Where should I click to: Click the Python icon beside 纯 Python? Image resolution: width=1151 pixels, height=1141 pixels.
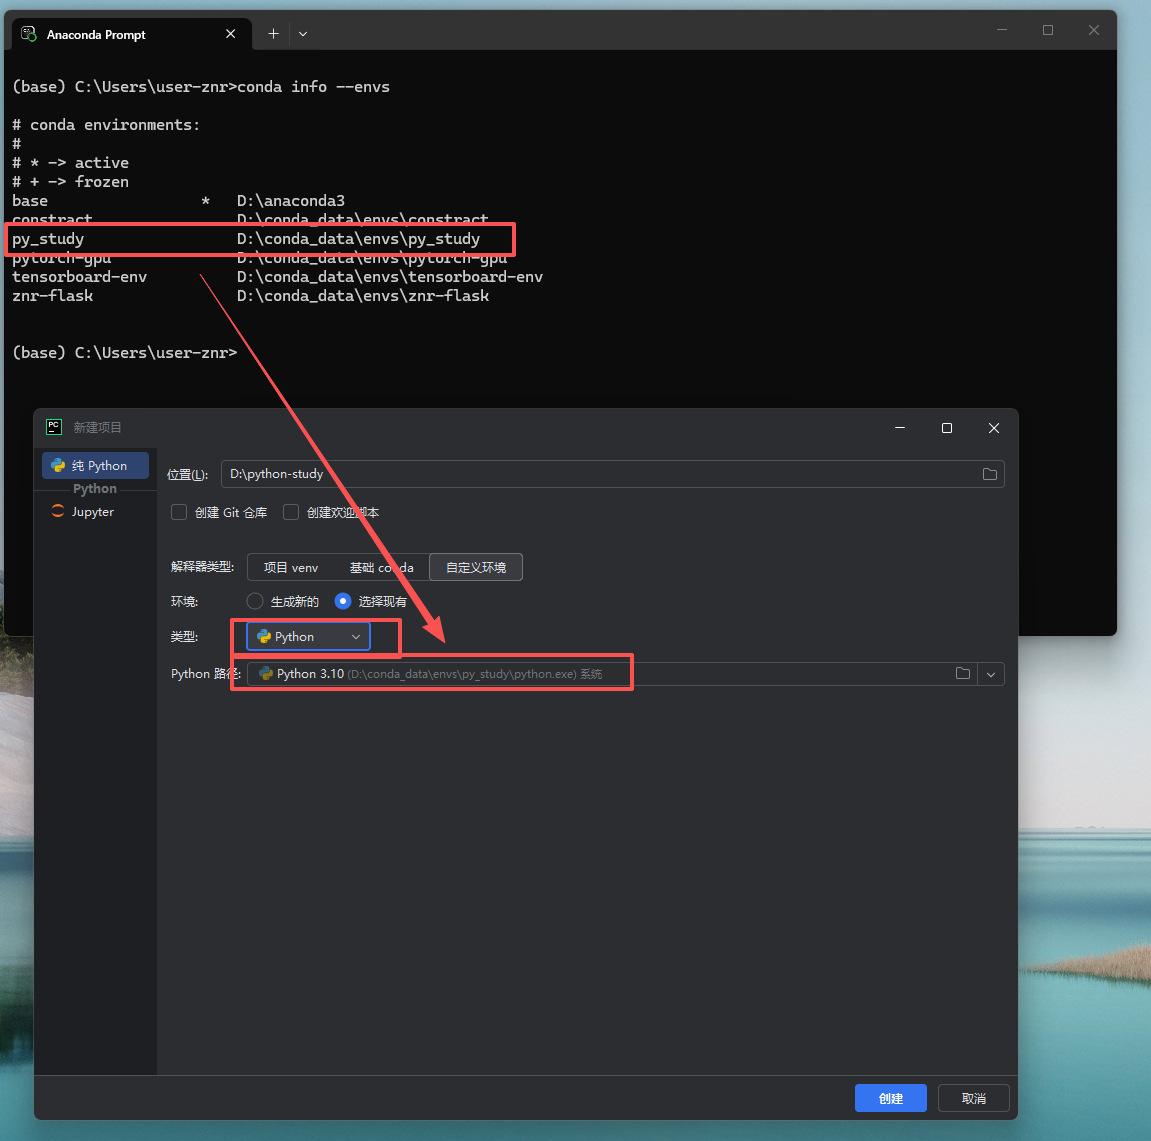click(58, 466)
